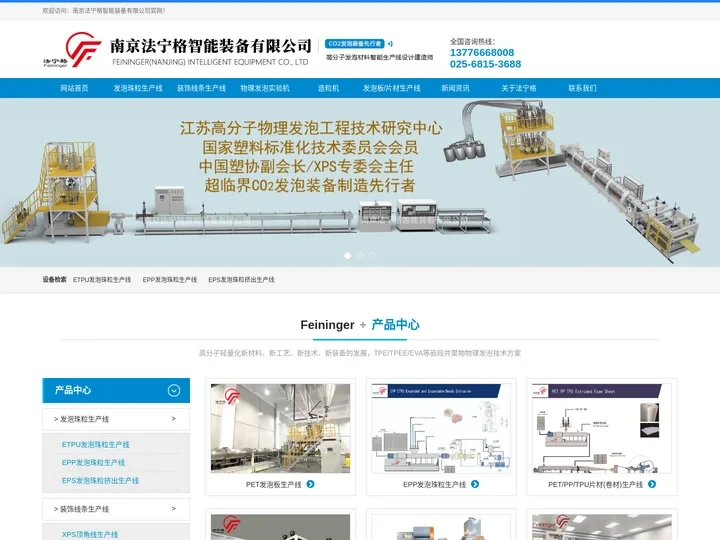Open the 联系我们 navigation item
The image size is (720, 540).
pos(582,88)
